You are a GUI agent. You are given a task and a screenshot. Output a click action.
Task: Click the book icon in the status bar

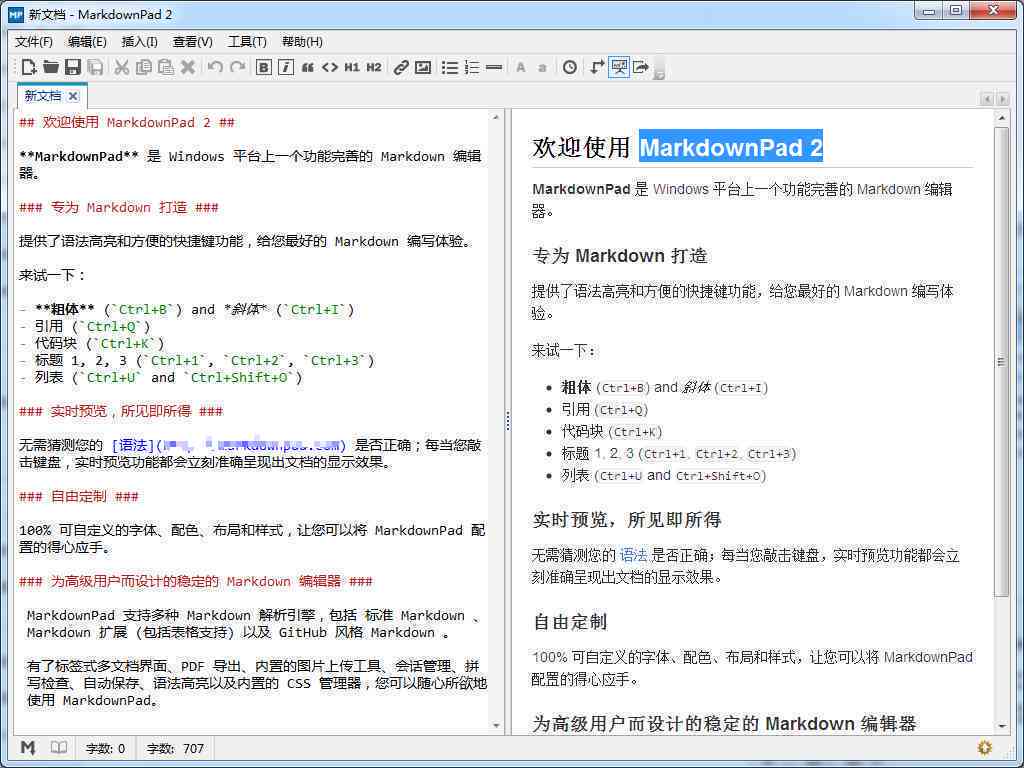[59, 747]
